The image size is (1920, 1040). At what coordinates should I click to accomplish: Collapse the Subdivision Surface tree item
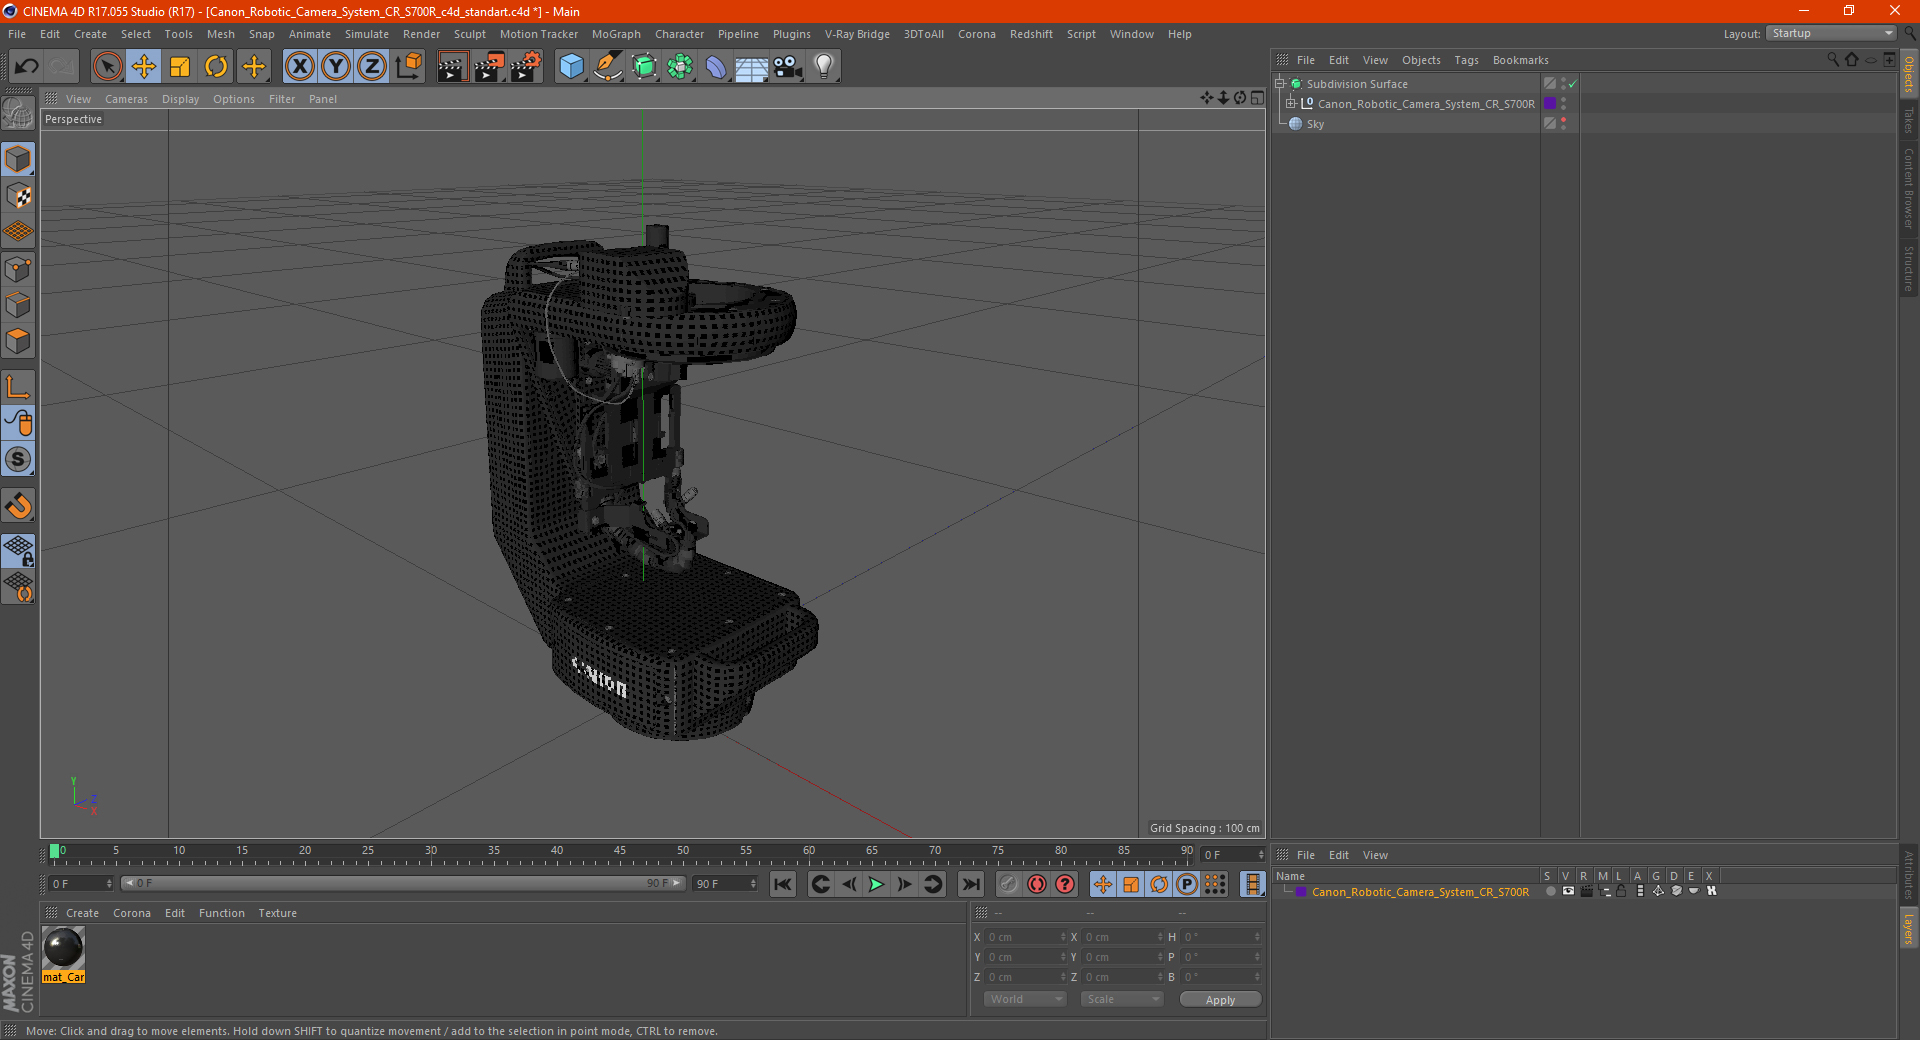(1279, 84)
